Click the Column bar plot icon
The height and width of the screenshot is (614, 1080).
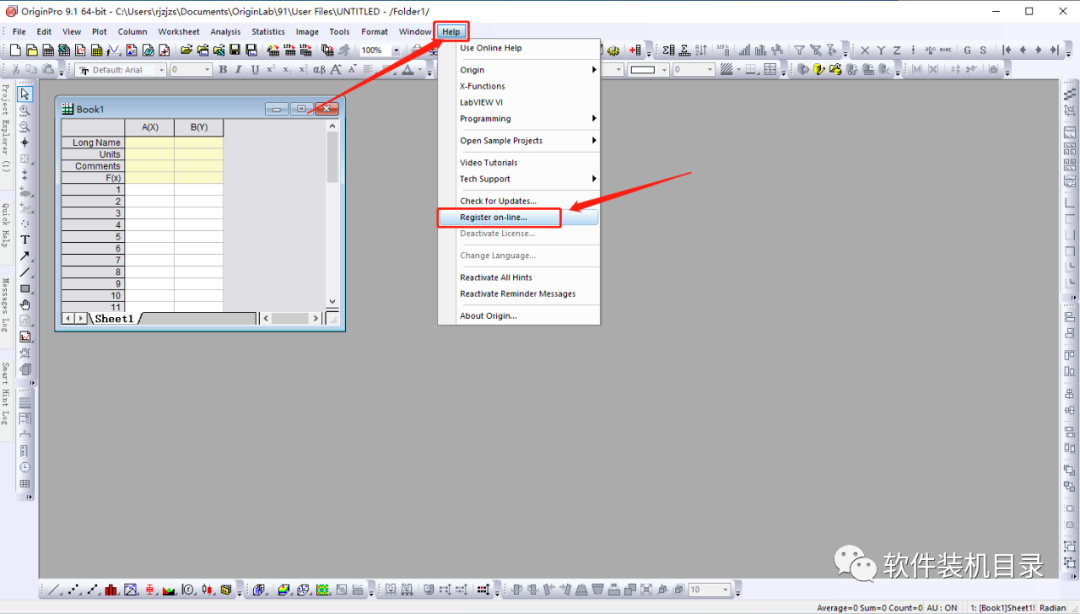coord(110,590)
